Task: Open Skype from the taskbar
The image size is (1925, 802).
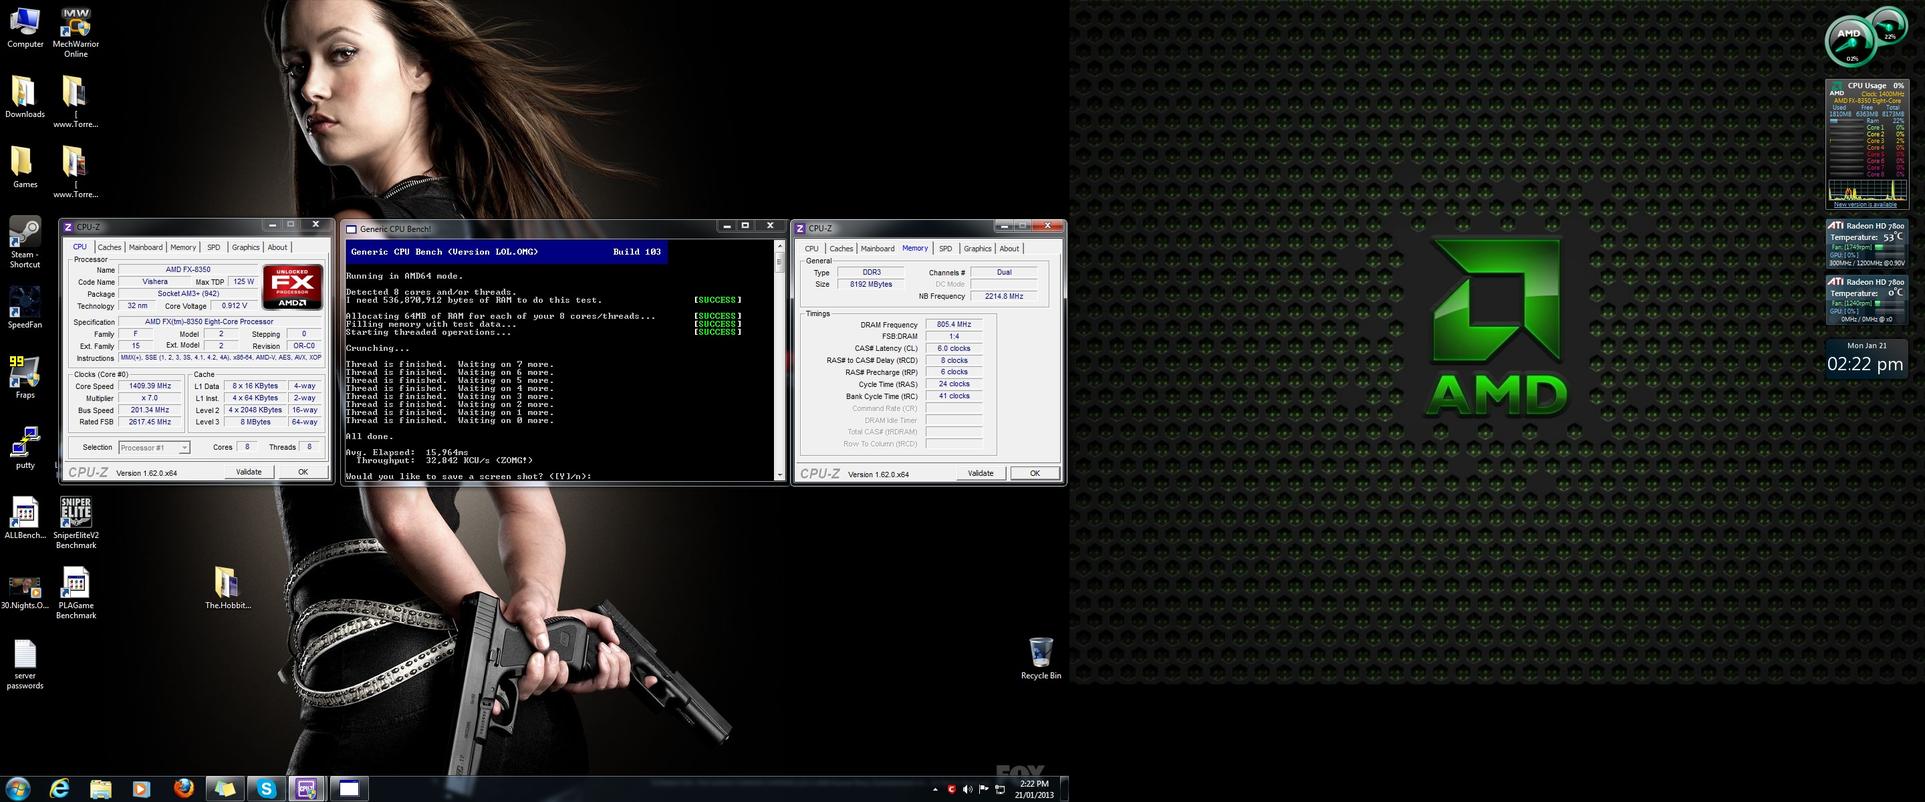Action: (266, 789)
